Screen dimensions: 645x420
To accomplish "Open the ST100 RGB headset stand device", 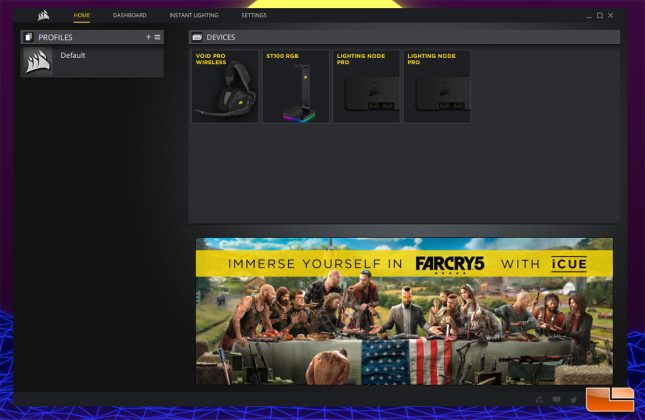I will [x=296, y=86].
